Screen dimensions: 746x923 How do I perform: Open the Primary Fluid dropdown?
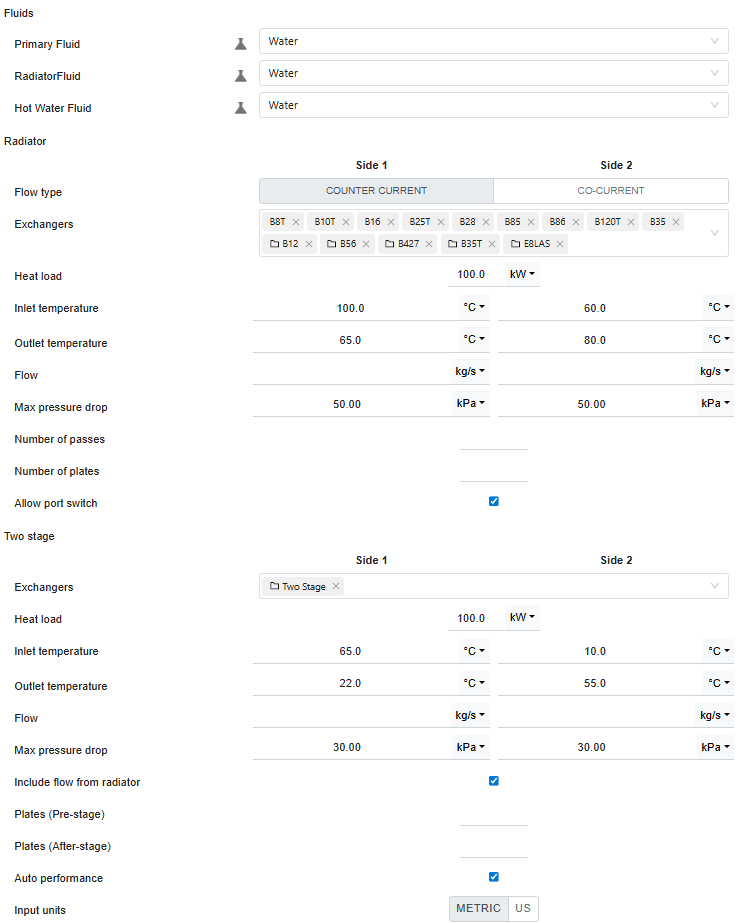click(493, 41)
